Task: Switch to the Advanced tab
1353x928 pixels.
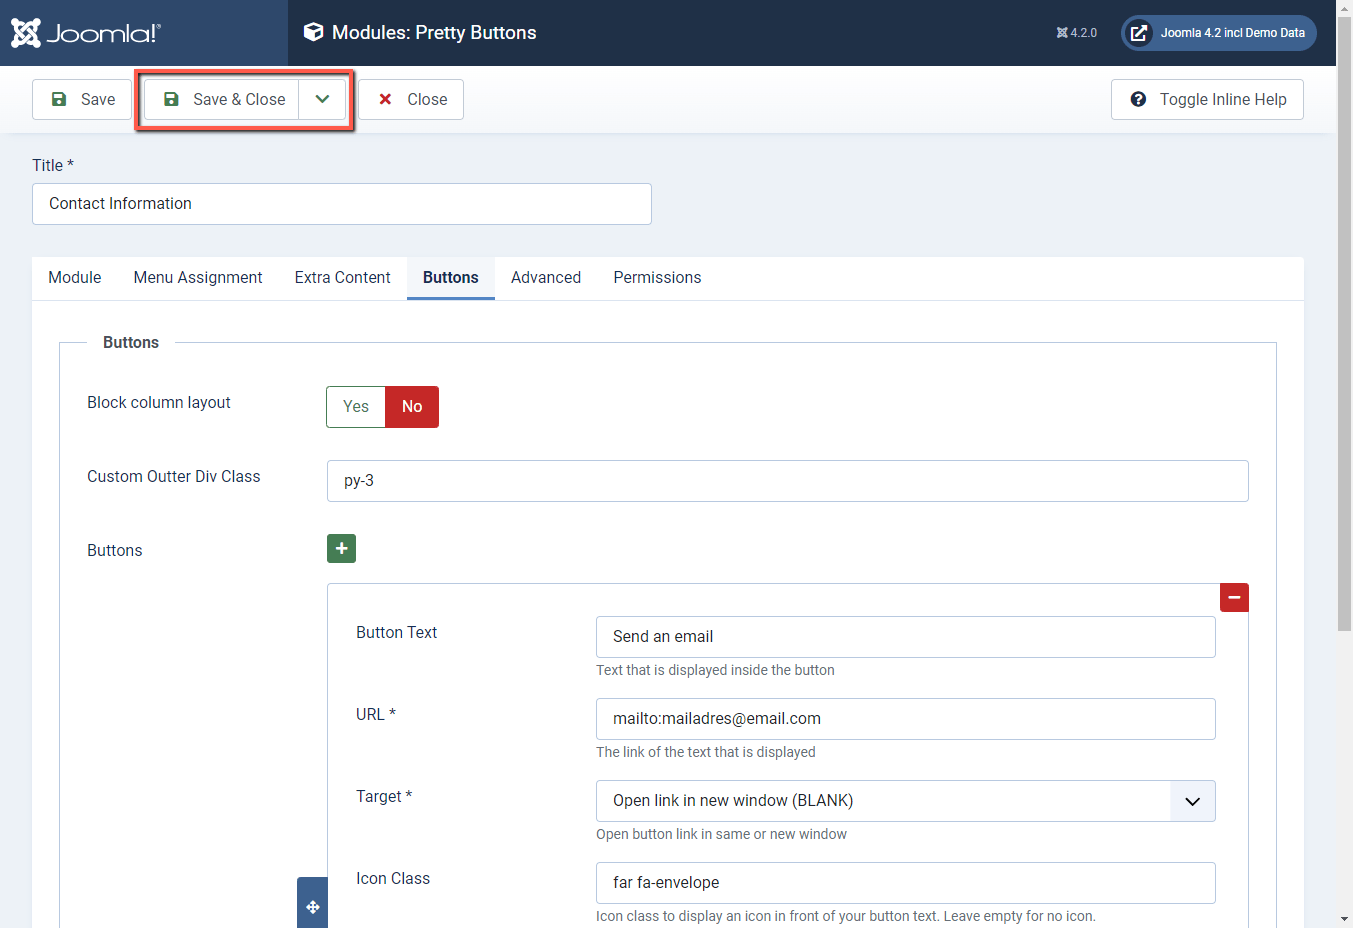Action: point(545,277)
